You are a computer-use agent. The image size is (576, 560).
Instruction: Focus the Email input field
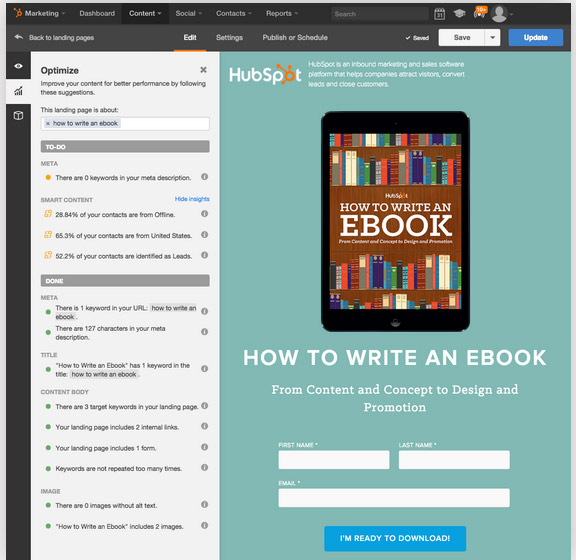[x=394, y=498]
